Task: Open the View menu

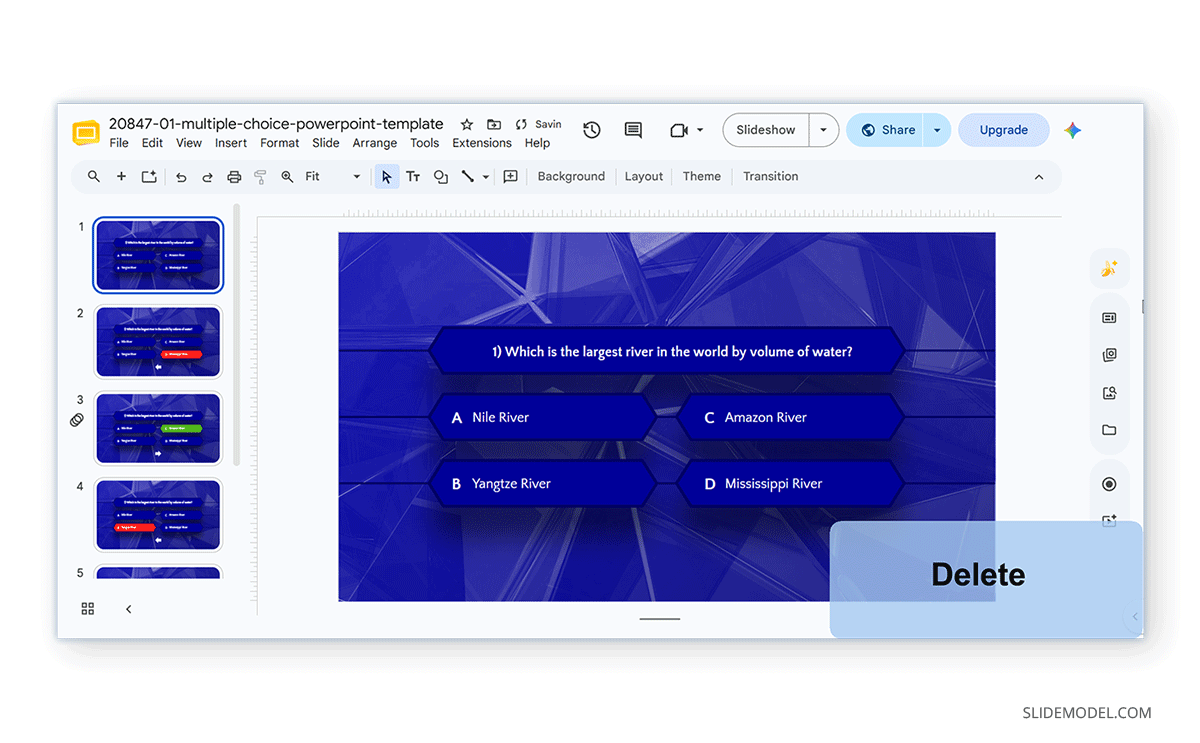Action: point(189,143)
